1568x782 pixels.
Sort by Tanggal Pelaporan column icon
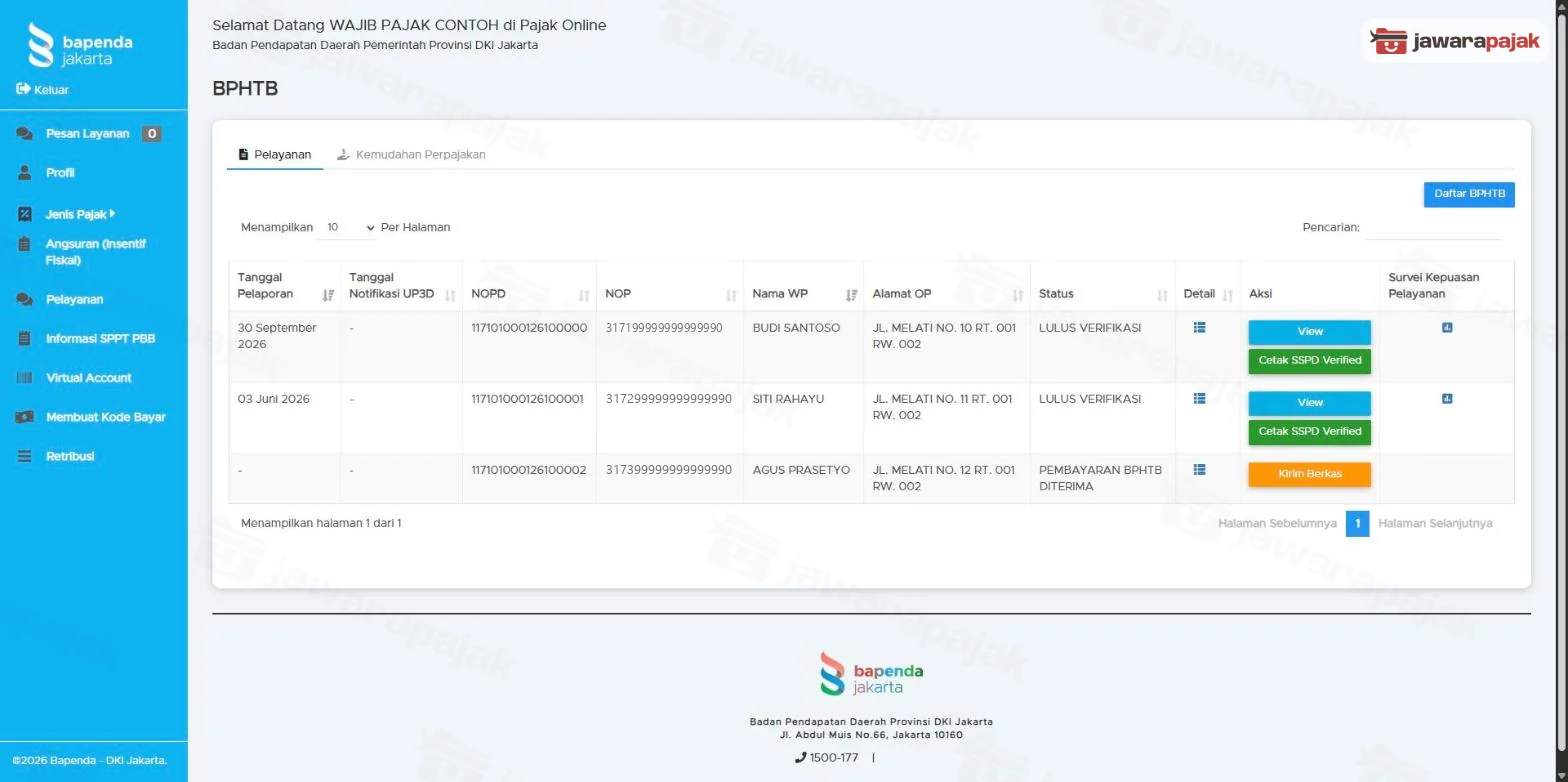(328, 295)
